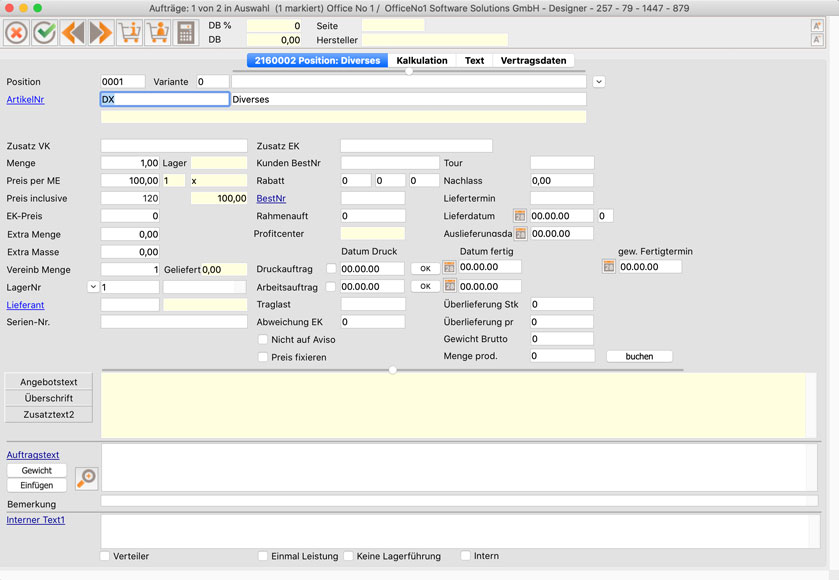The image size is (839, 580).
Task: Click the Liefertermin input field
Action: (x=562, y=198)
